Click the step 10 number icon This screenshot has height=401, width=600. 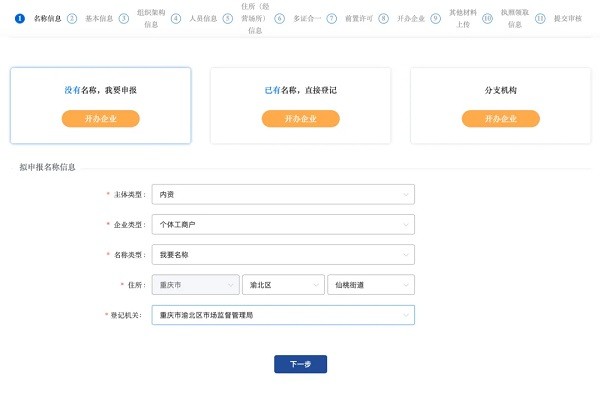[487, 18]
